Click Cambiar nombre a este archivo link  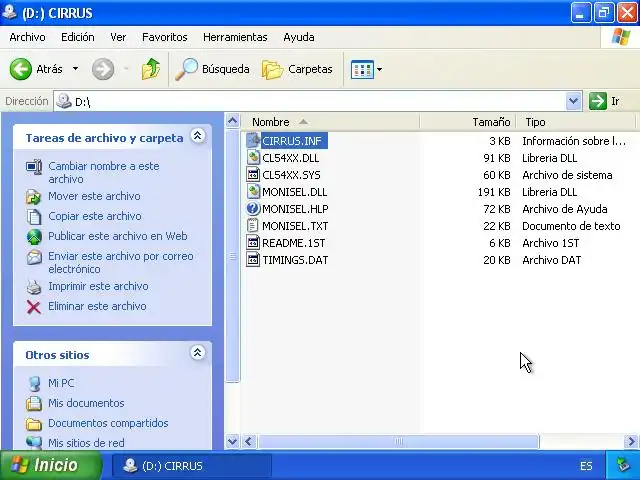pyautogui.click(x=104, y=172)
